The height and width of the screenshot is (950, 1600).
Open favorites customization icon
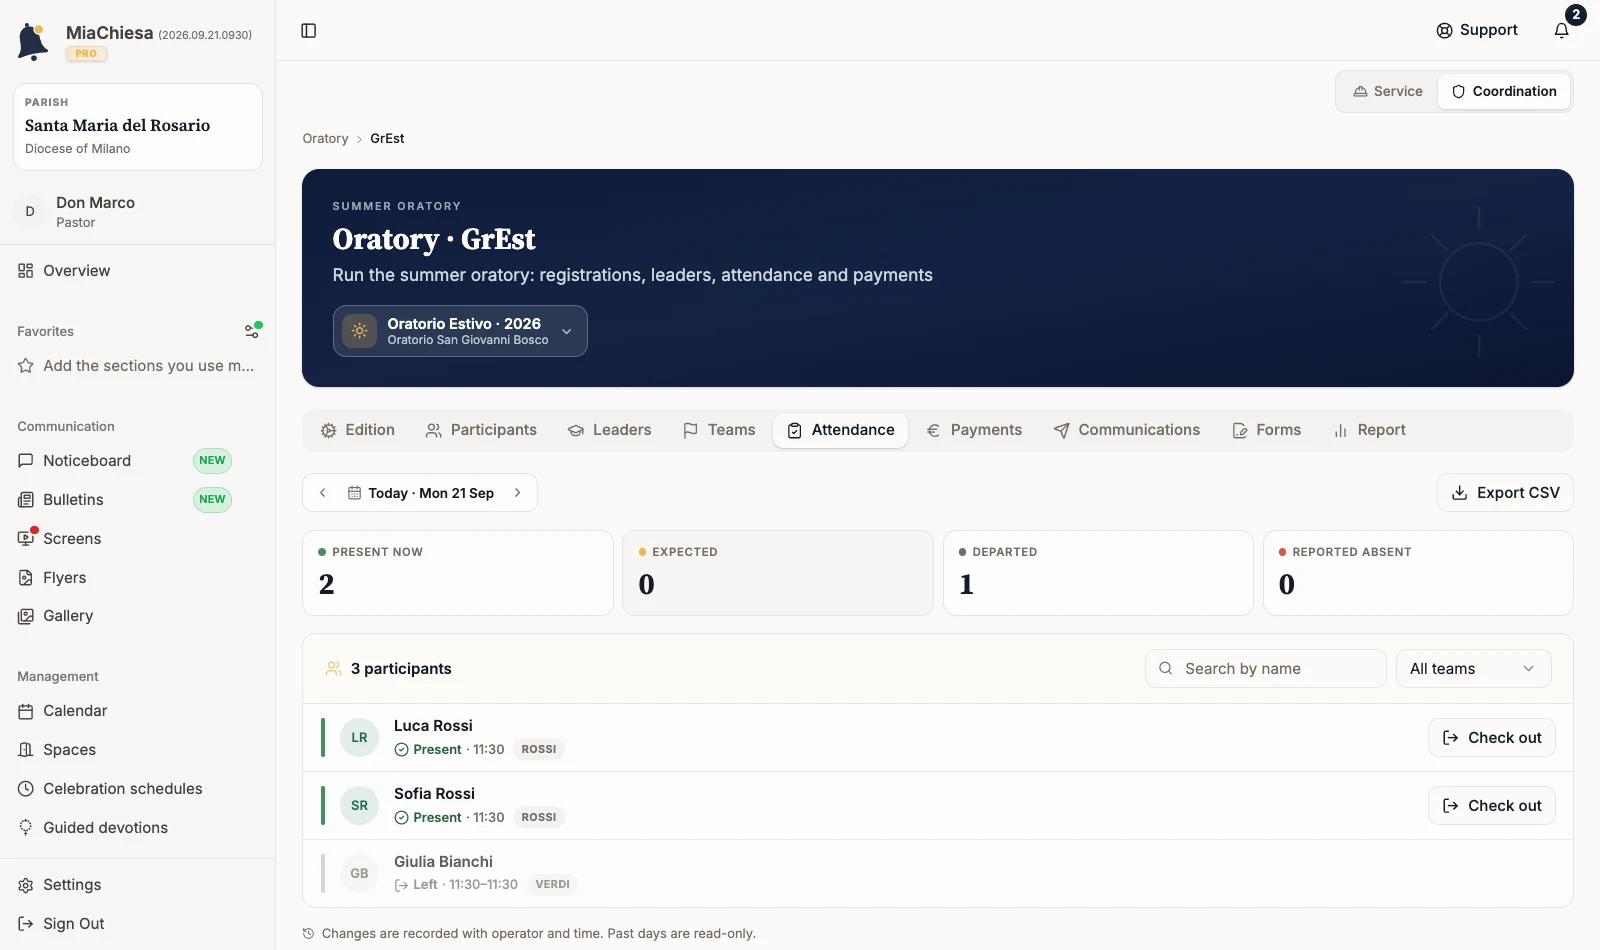coord(253,331)
